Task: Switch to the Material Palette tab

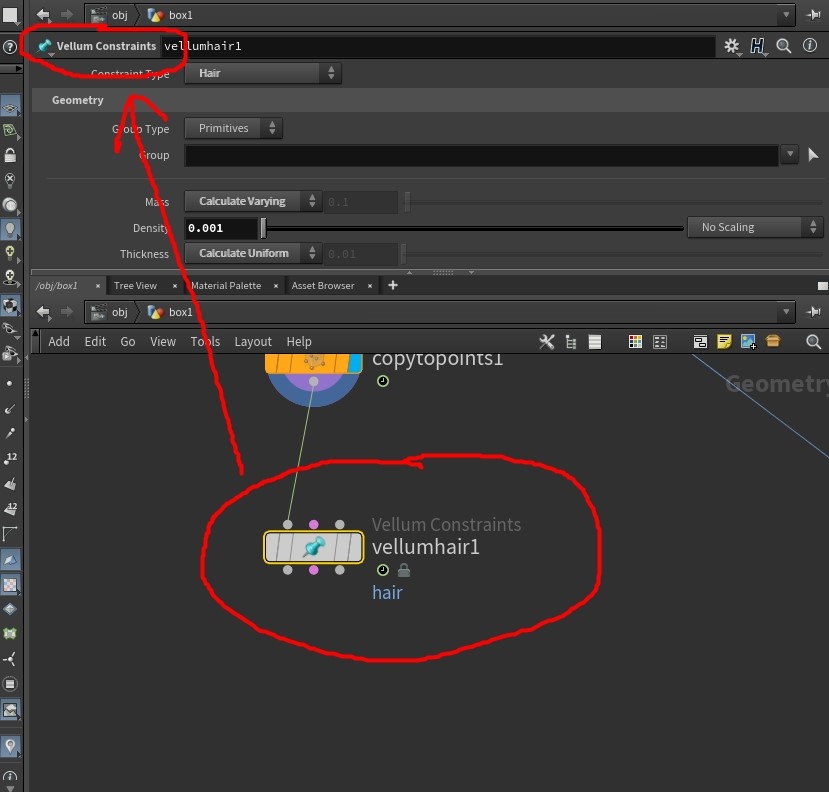Action: tap(226, 286)
